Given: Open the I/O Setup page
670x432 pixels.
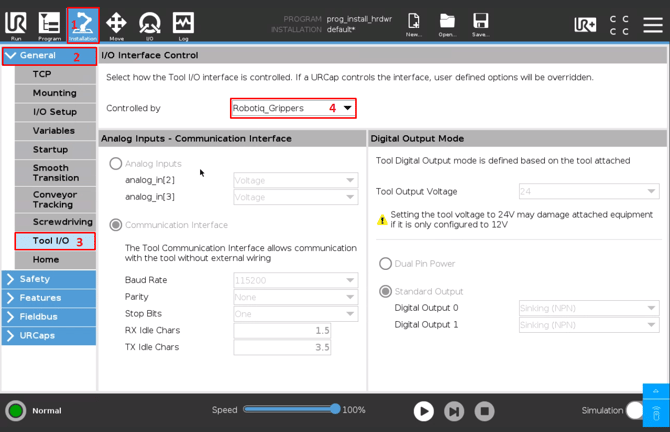Looking at the screenshot, I should [x=56, y=112].
